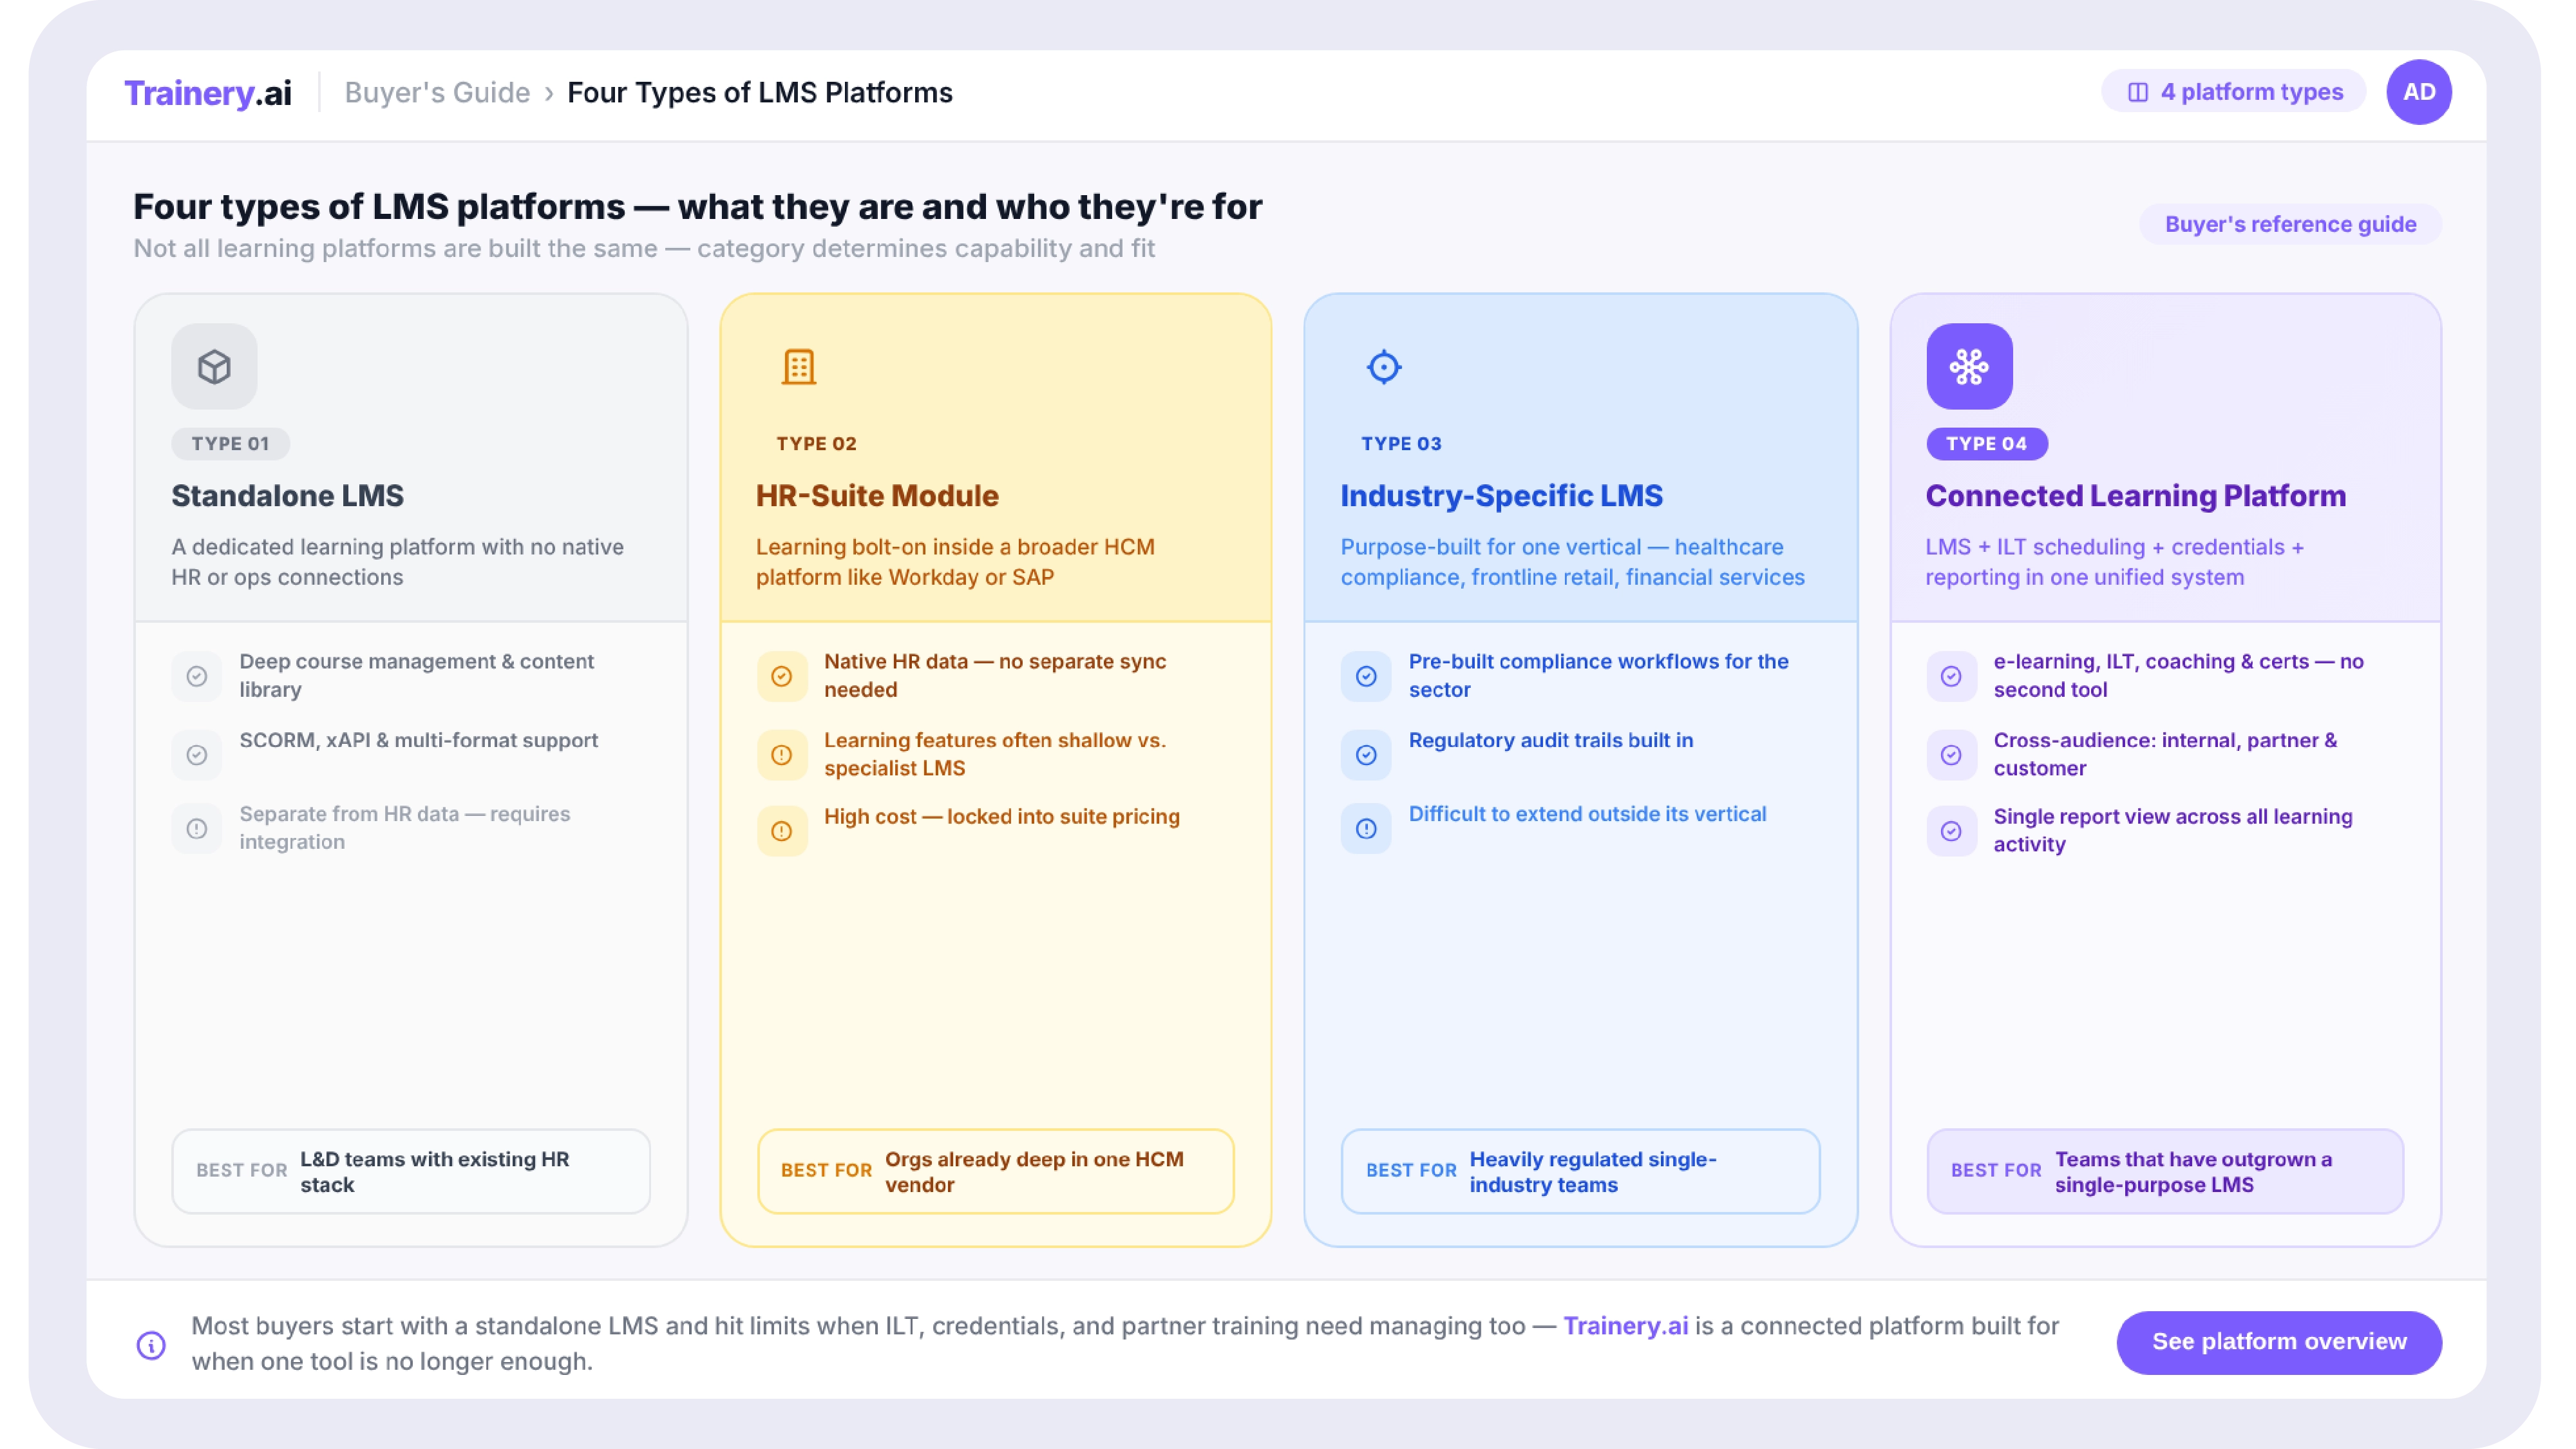Image resolution: width=2576 pixels, height=1449 pixels.
Task: Click e-learning, ILT, coaching & certs text
Action: point(2178,675)
